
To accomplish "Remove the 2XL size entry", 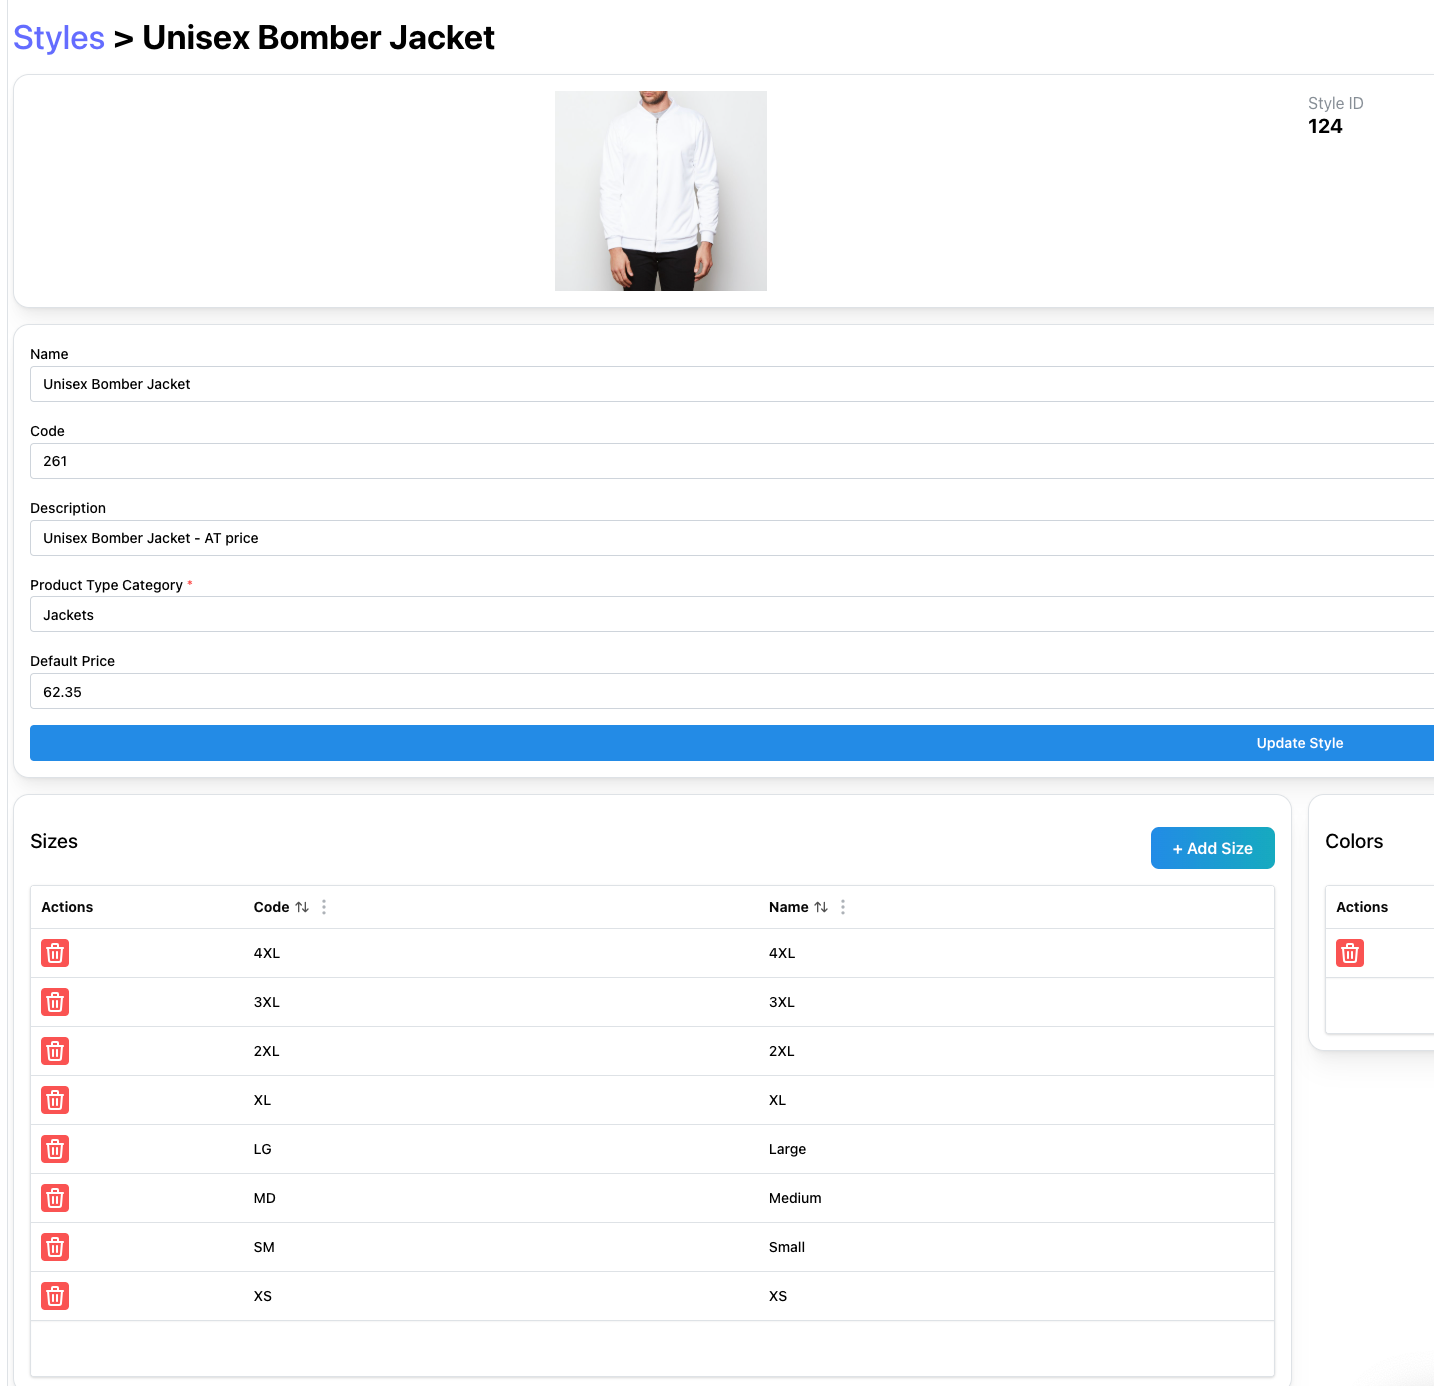I will coord(55,1051).
